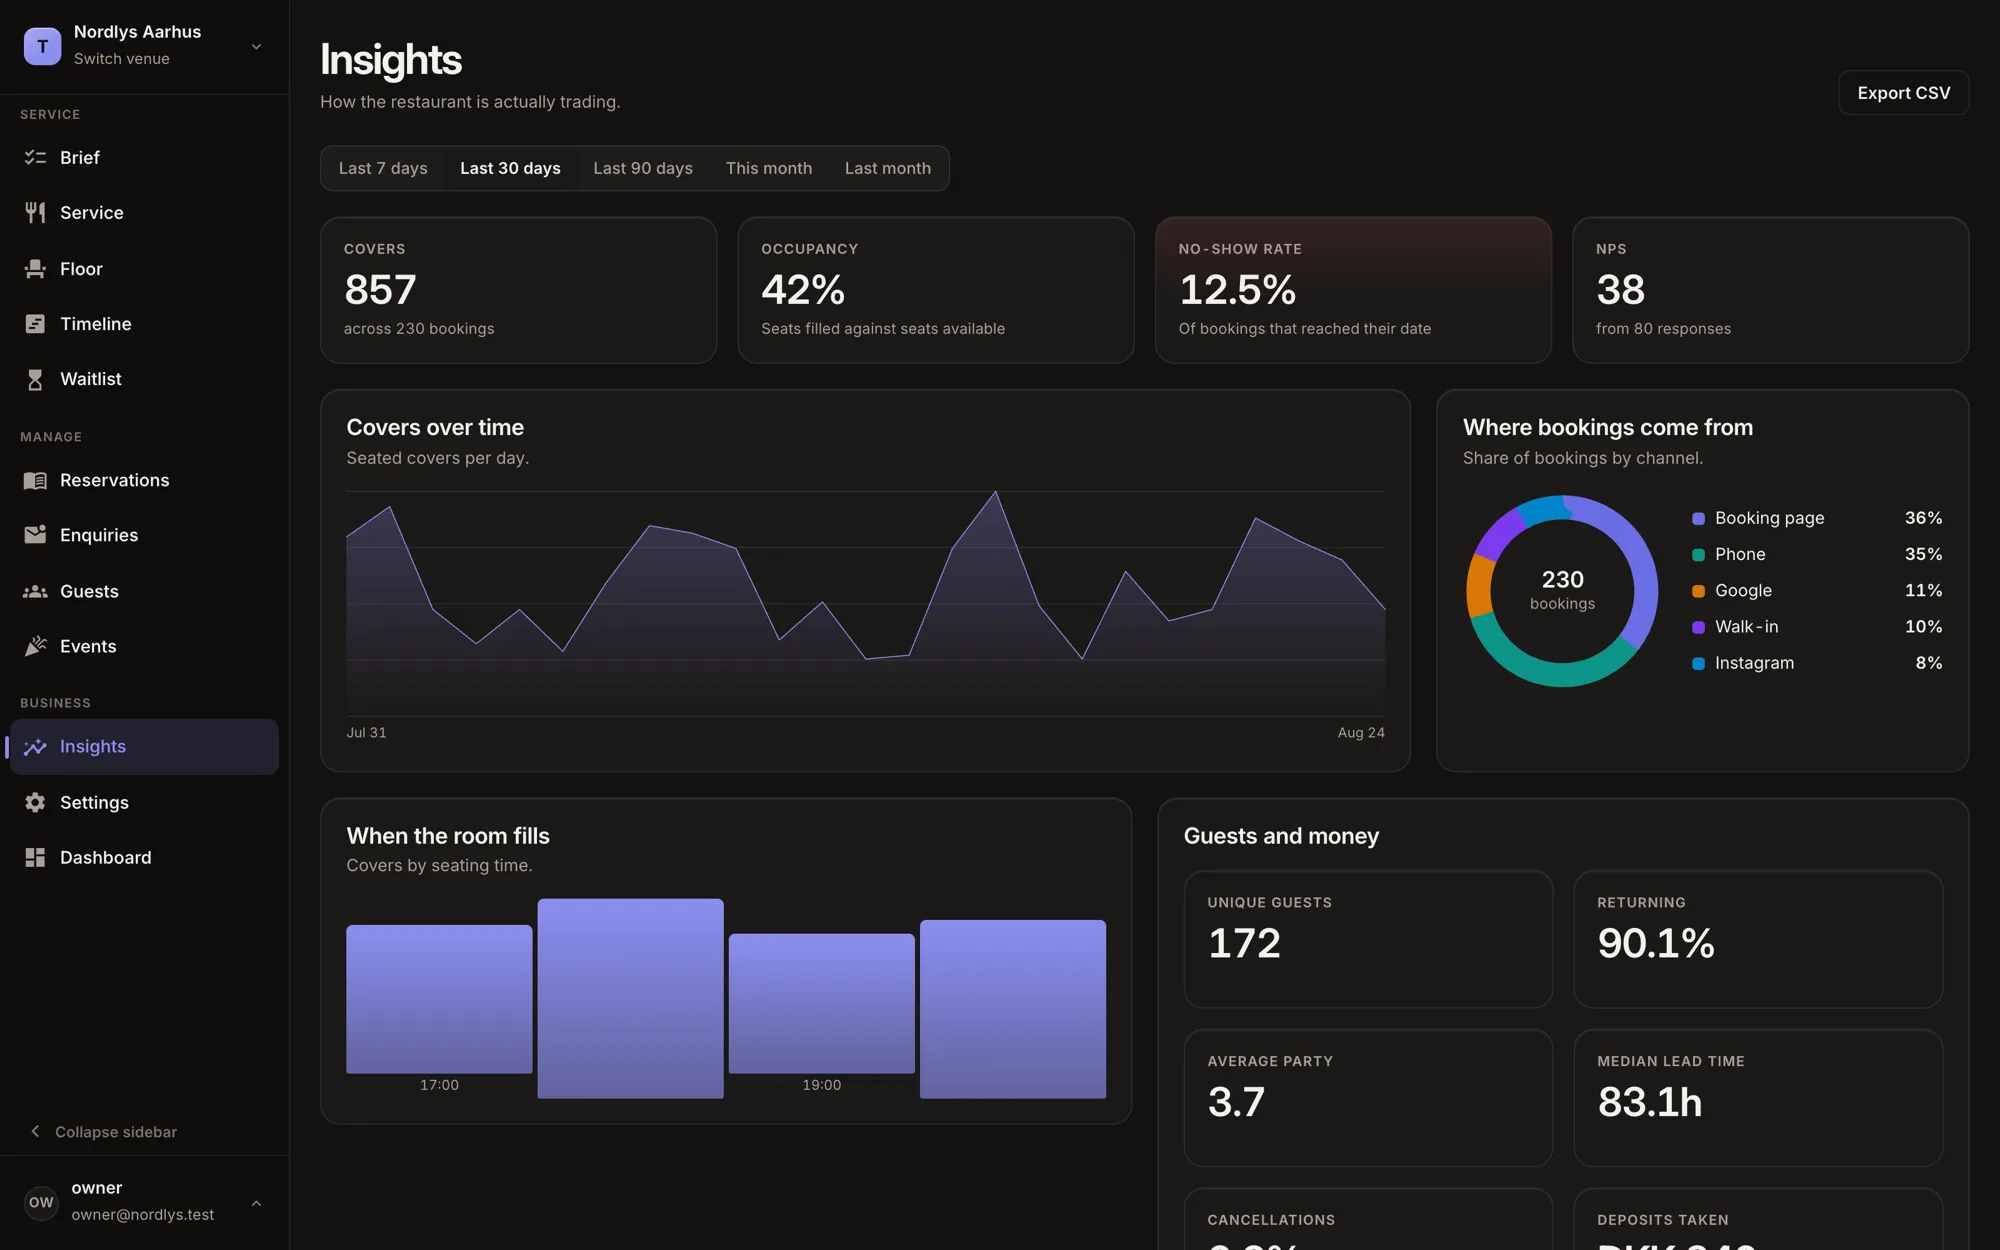Click the Cancellations card label
The width and height of the screenshot is (2000, 1250).
1271,1220
